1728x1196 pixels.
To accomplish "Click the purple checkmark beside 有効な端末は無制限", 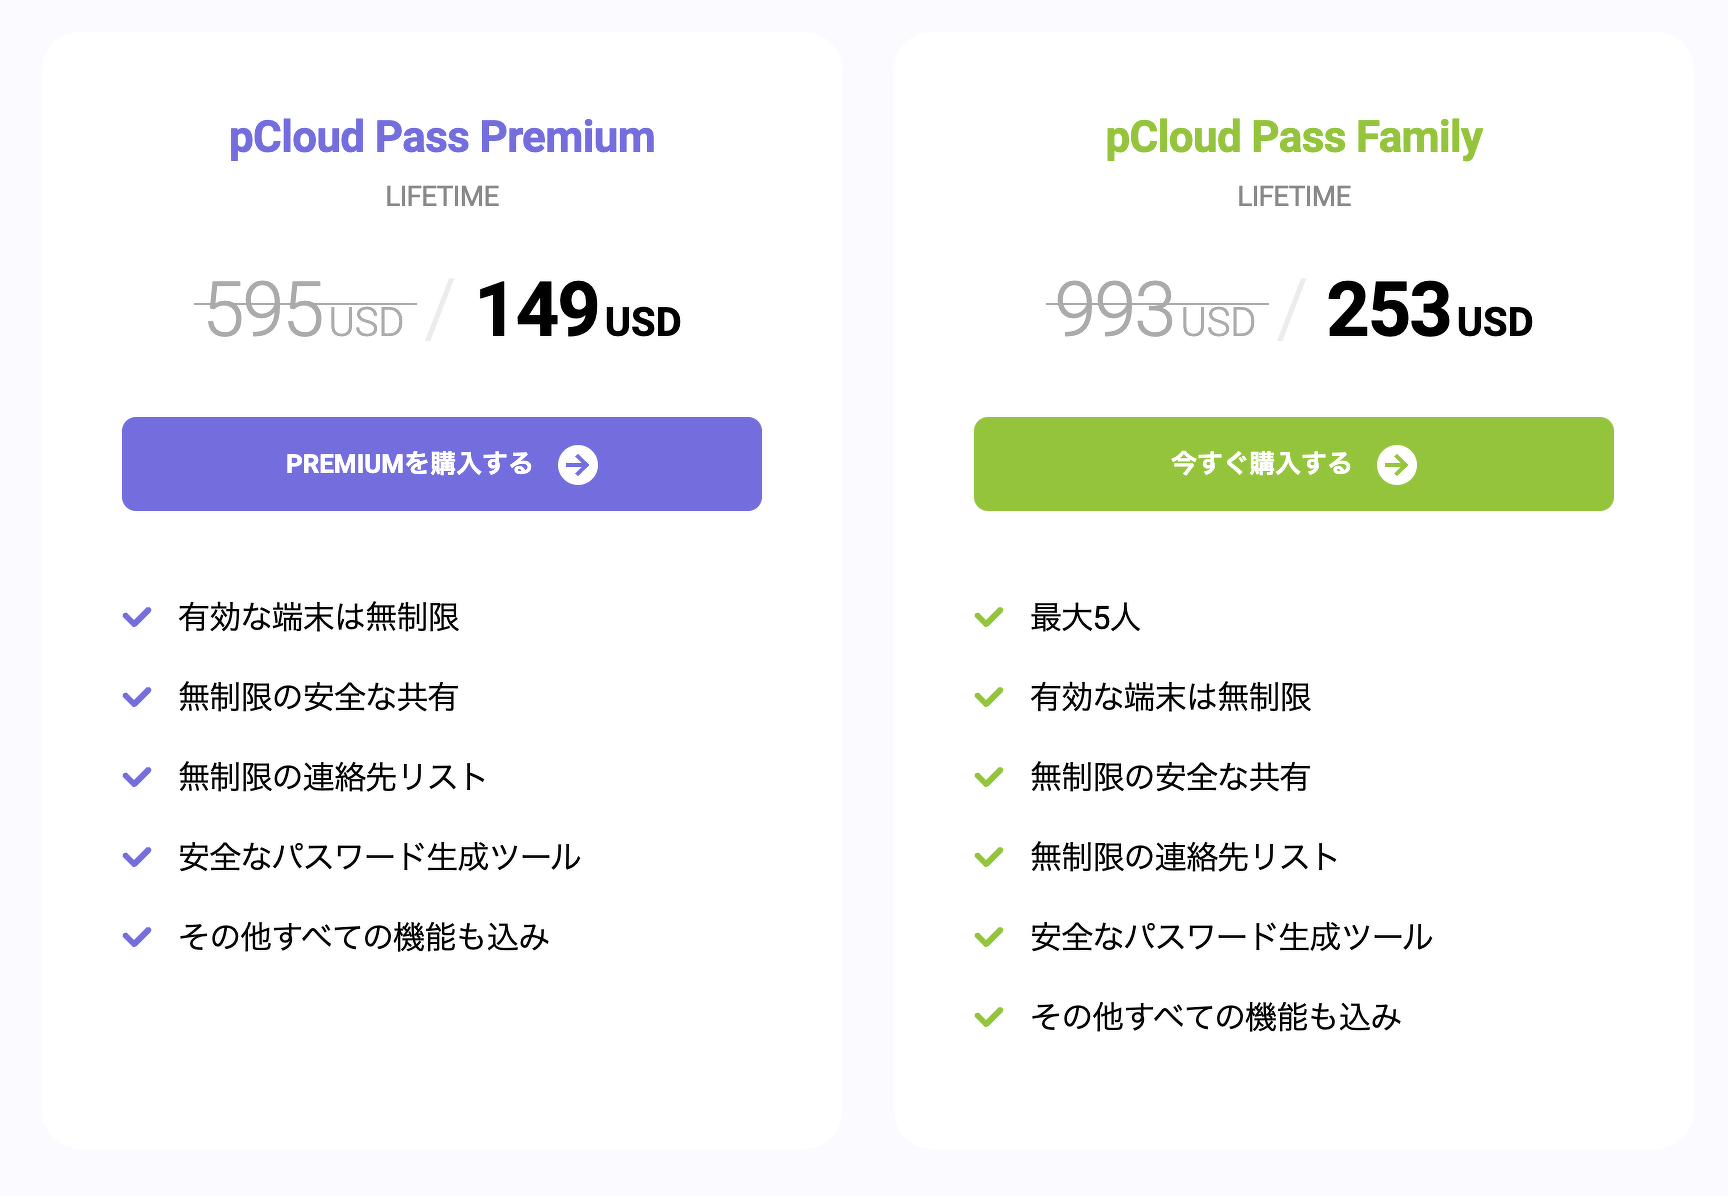I will [x=137, y=617].
